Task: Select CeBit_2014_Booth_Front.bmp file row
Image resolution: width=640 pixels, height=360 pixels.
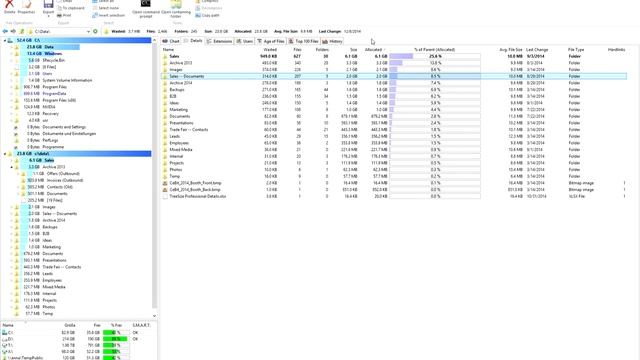Action: tap(394, 183)
